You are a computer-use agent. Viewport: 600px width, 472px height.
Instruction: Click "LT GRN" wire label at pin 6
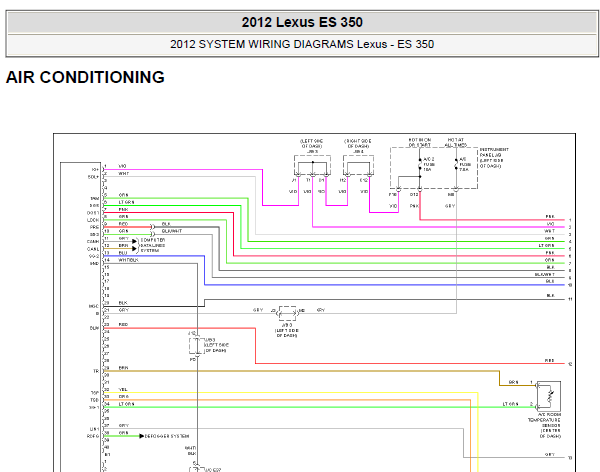click(x=126, y=202)
